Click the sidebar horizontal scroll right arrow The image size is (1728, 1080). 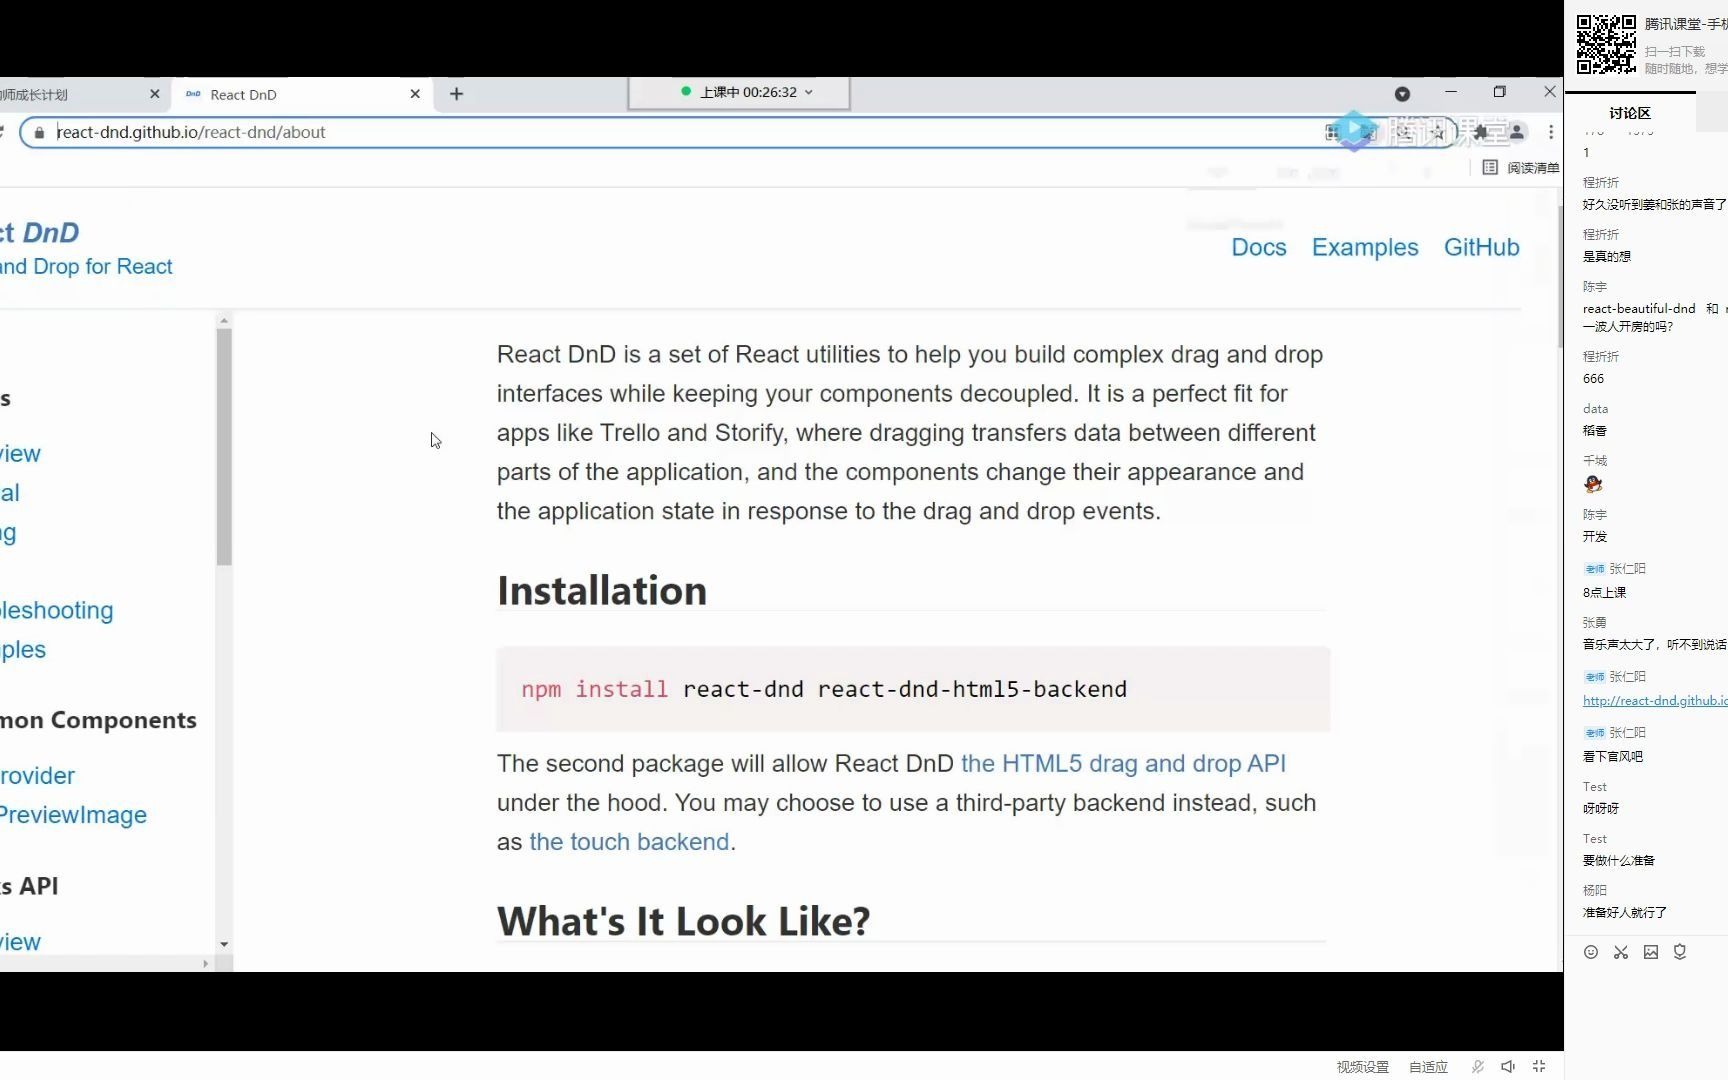pos(206,964)
